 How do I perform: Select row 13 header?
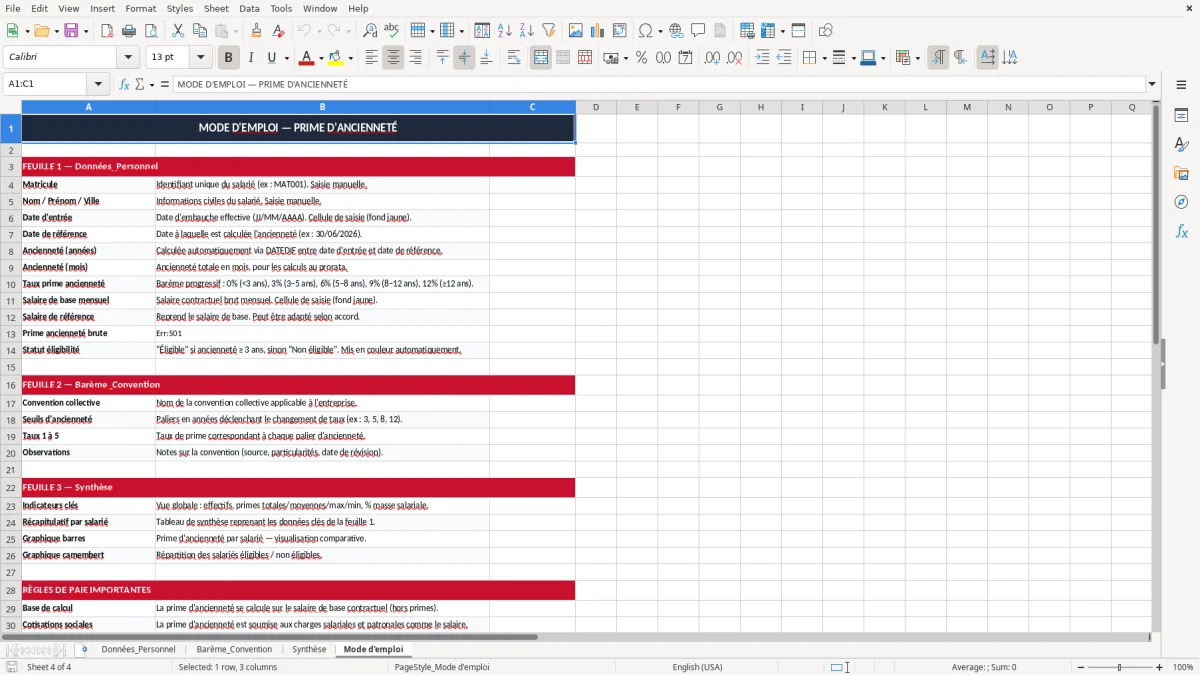(x=11, y=333)
